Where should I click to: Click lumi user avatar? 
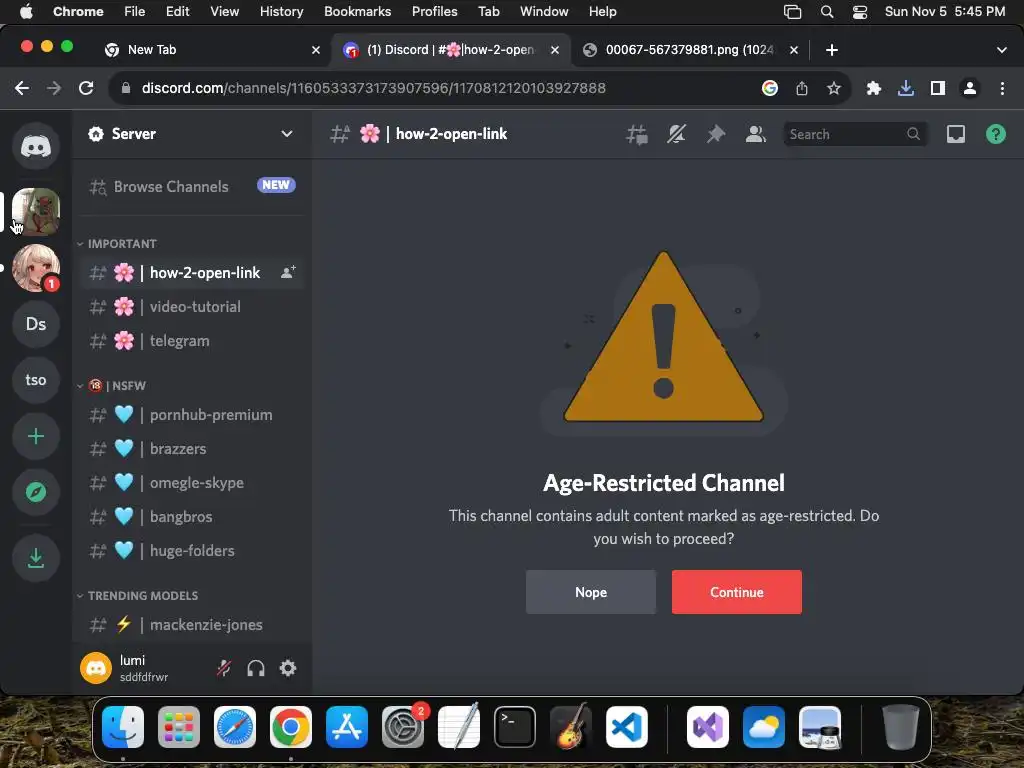(96, 668)
